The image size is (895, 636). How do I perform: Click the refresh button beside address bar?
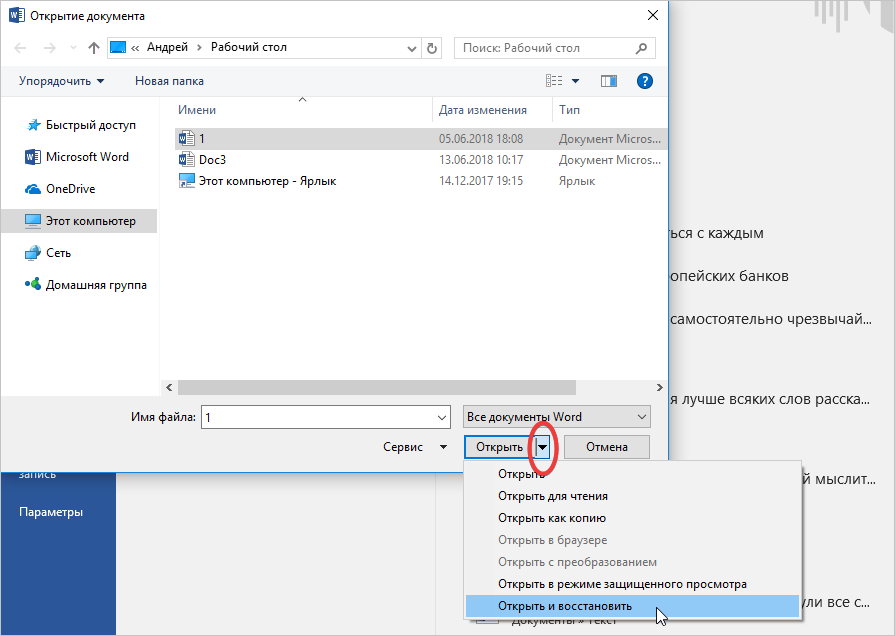tap(432, 48)
